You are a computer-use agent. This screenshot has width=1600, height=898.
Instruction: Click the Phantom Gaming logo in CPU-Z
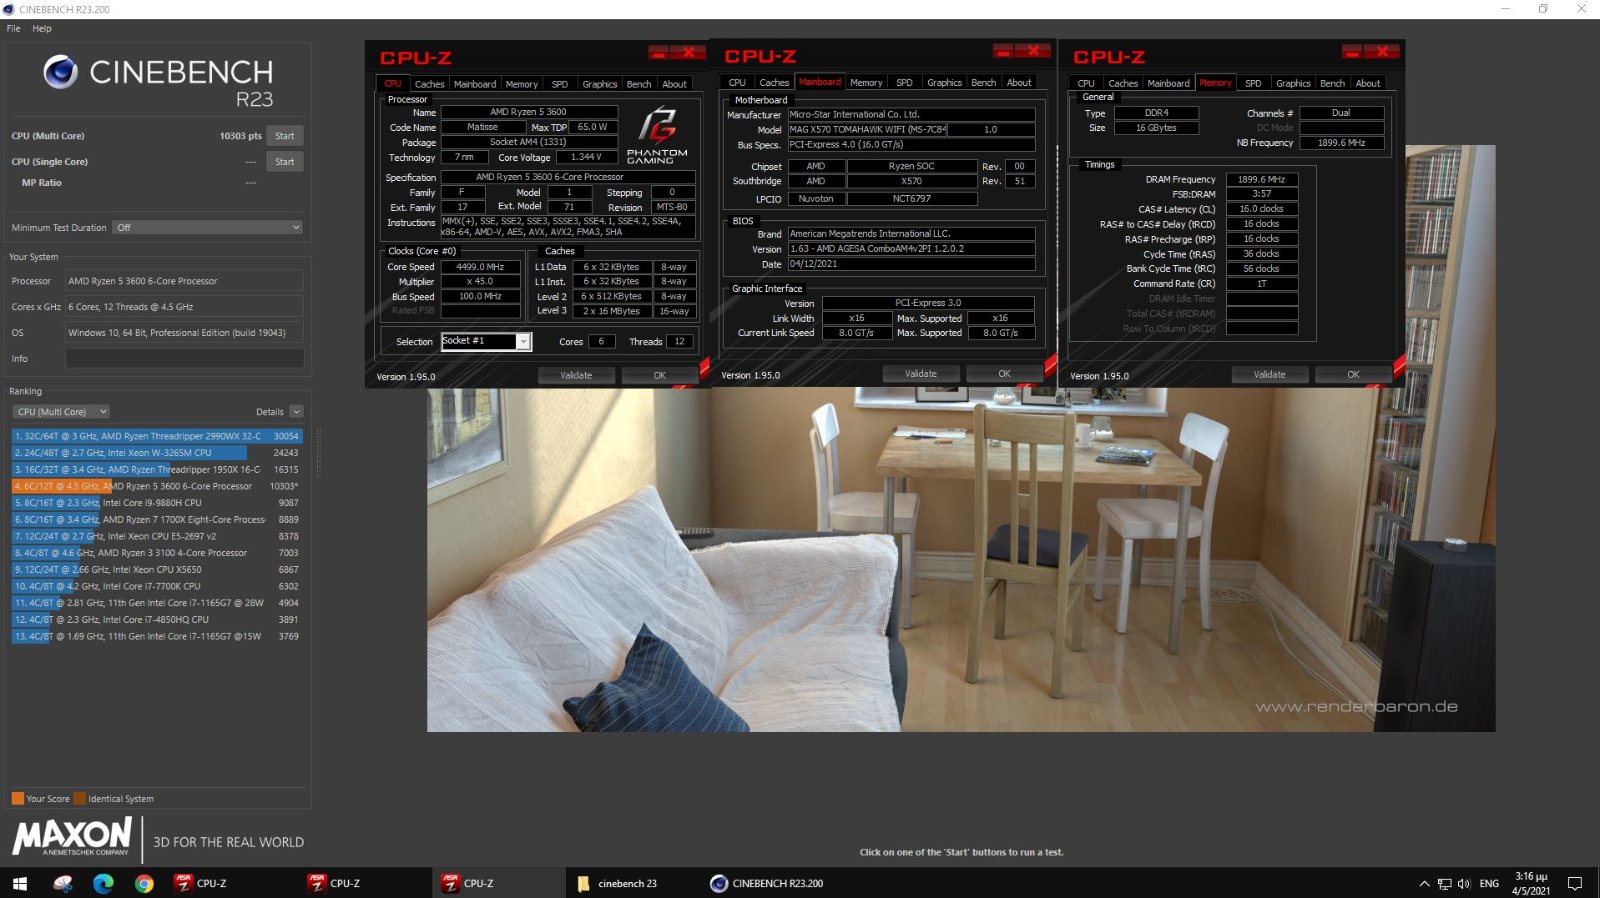point(657,135)
